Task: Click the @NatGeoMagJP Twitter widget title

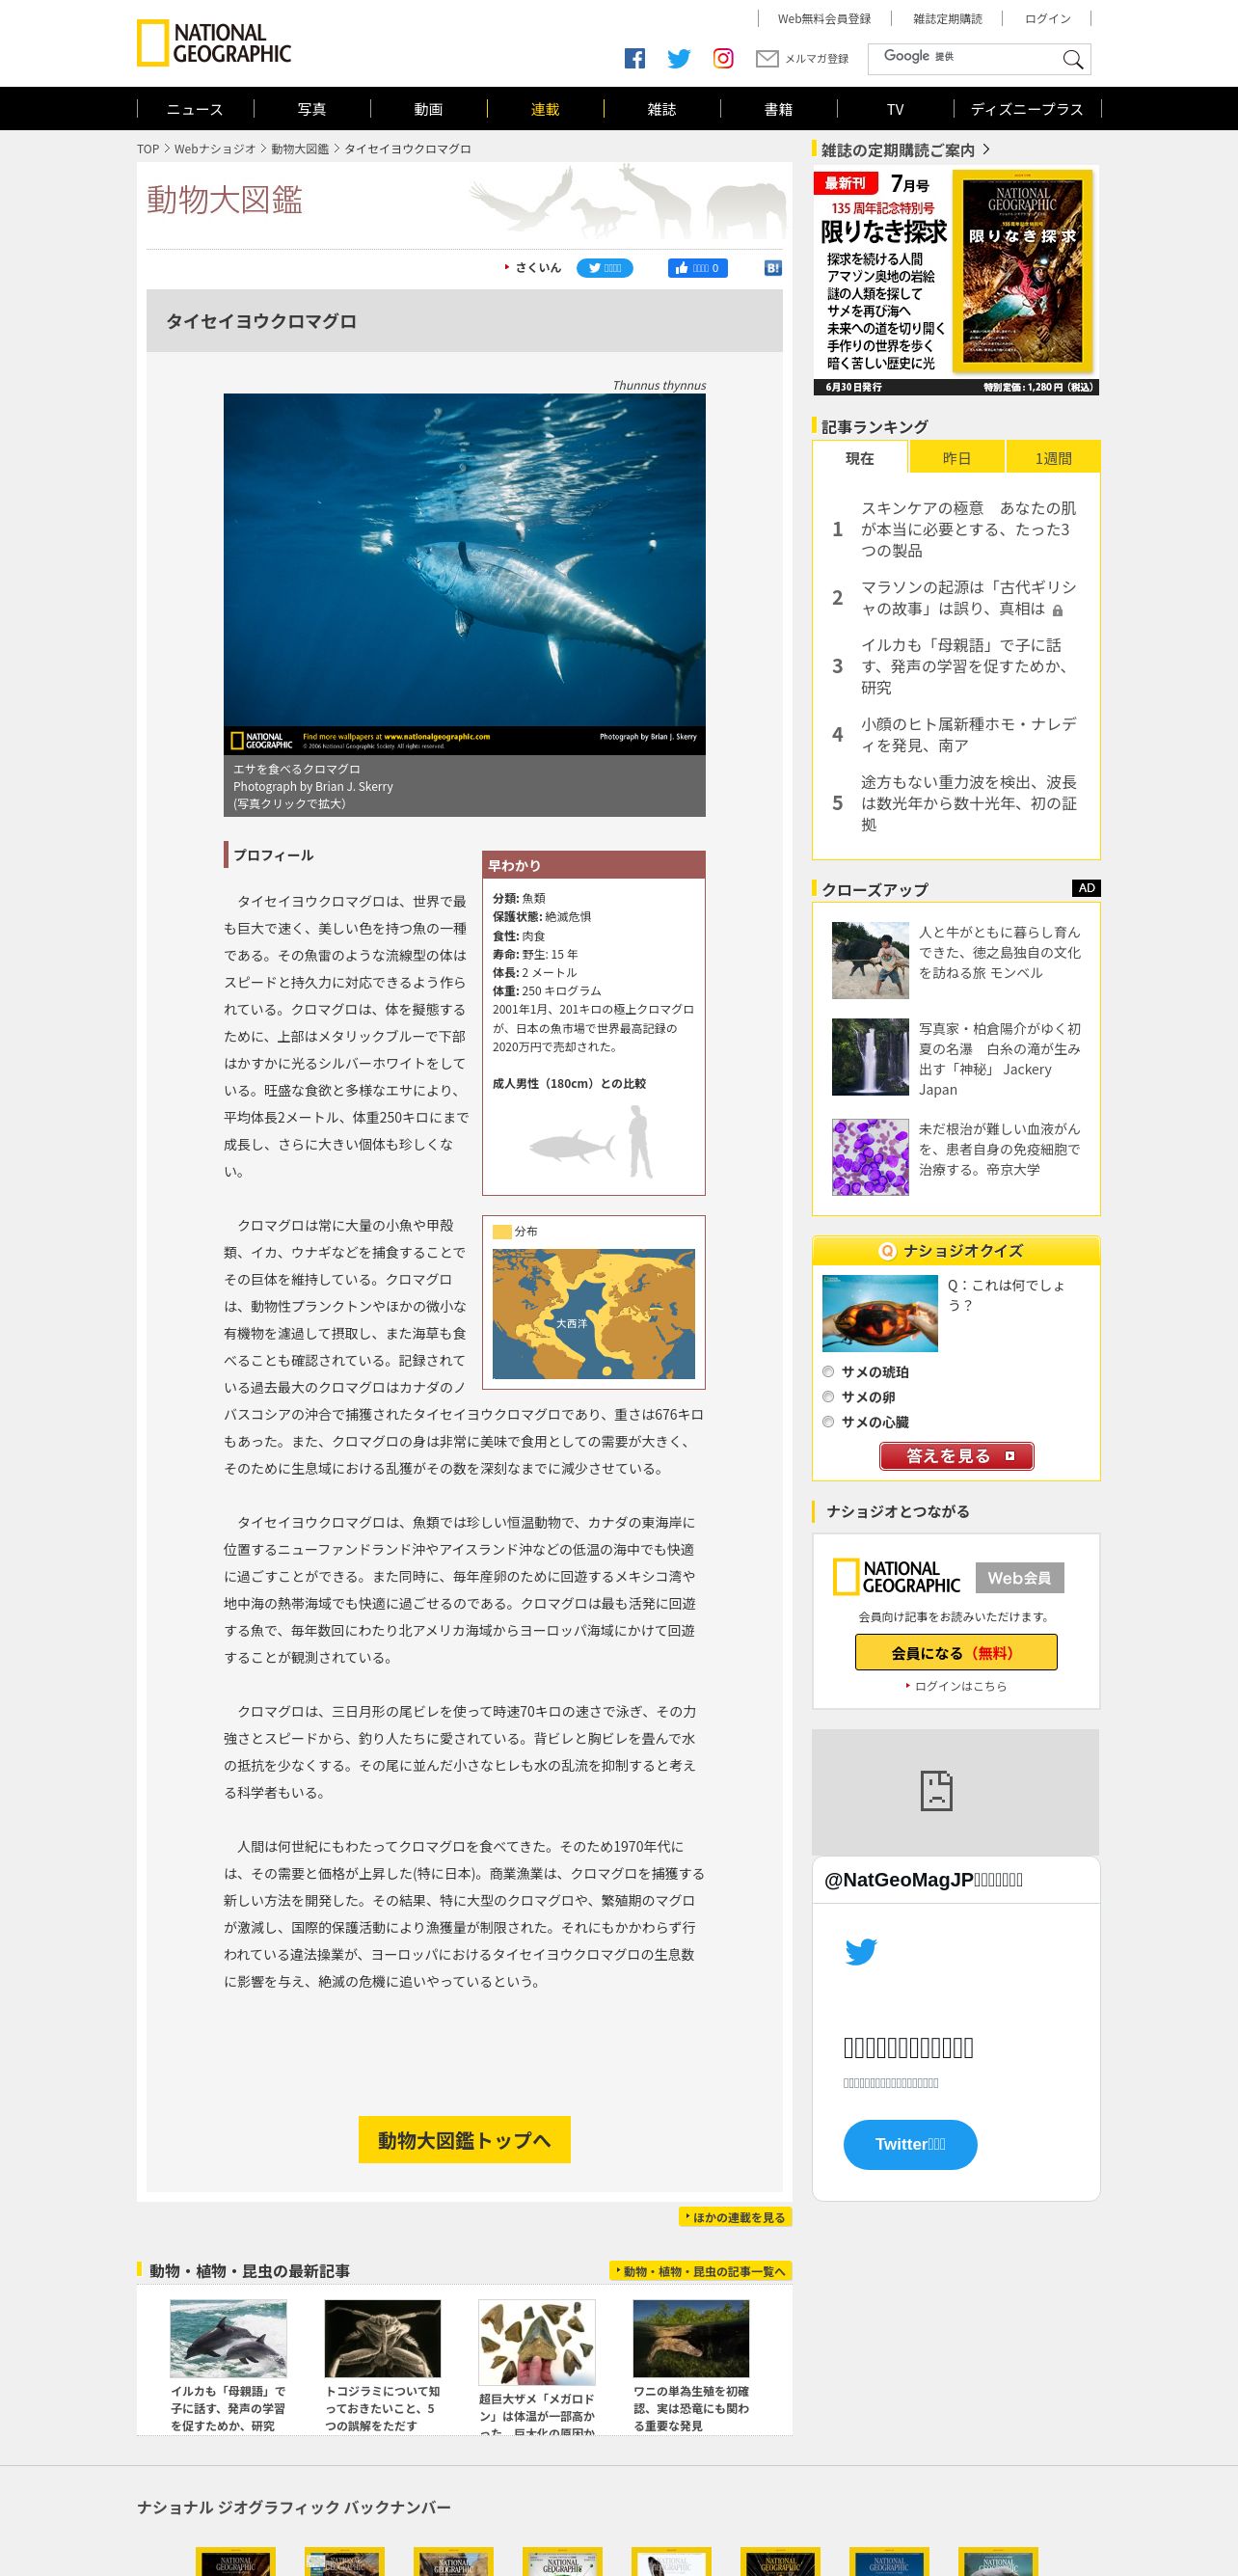Action: (x=923, y=1880)
